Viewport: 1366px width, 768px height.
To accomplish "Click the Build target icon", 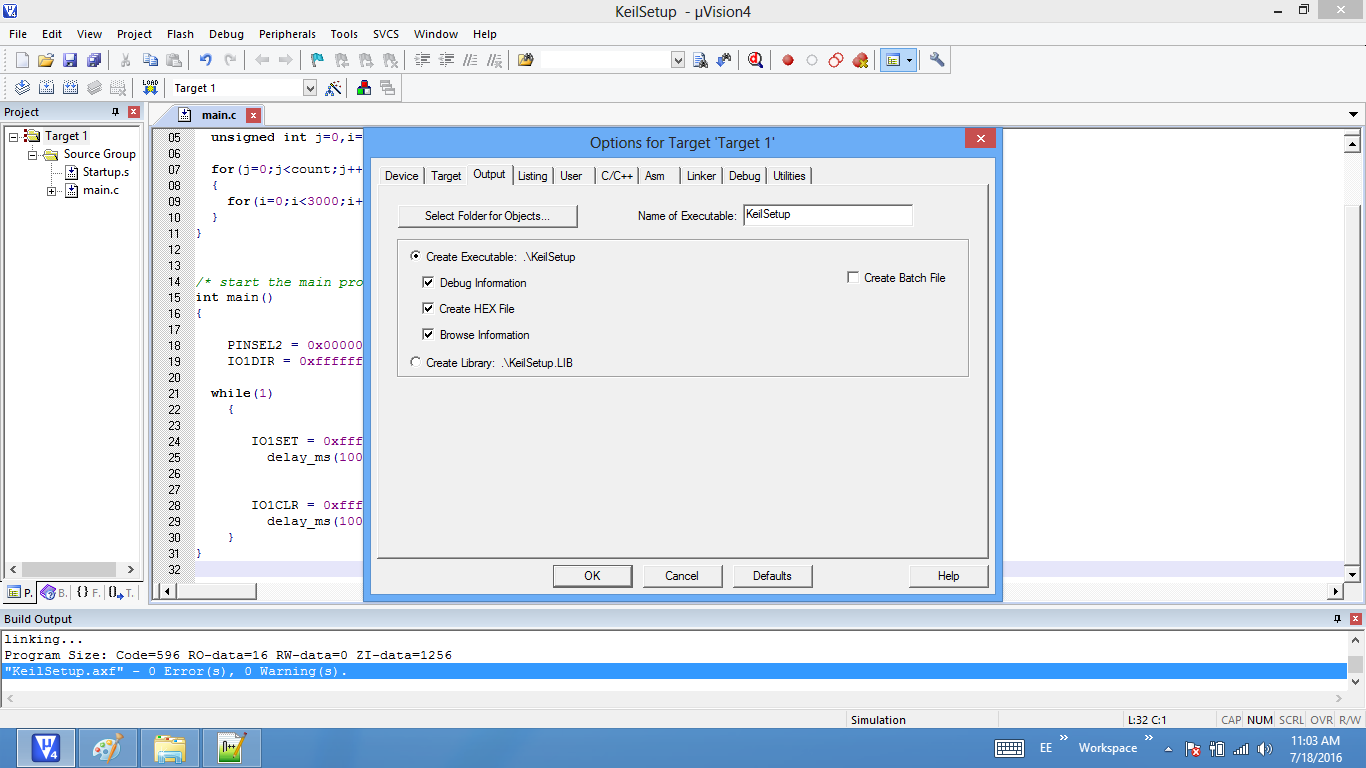I will click(46, 88).
